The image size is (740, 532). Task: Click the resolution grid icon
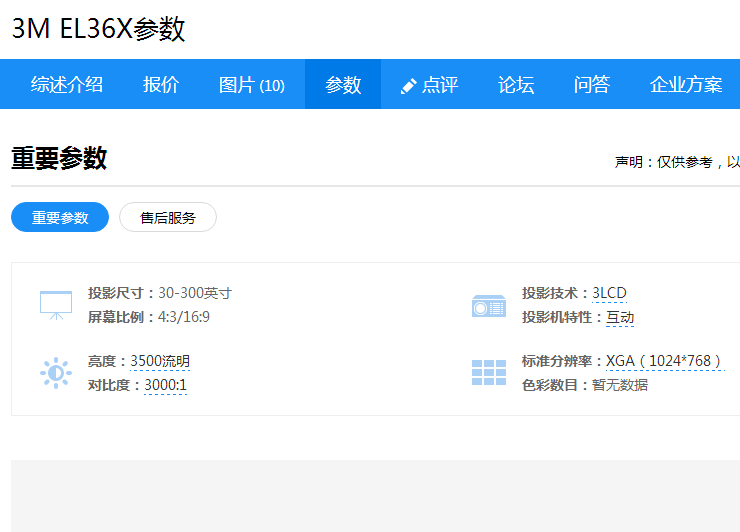click(489, 372)
